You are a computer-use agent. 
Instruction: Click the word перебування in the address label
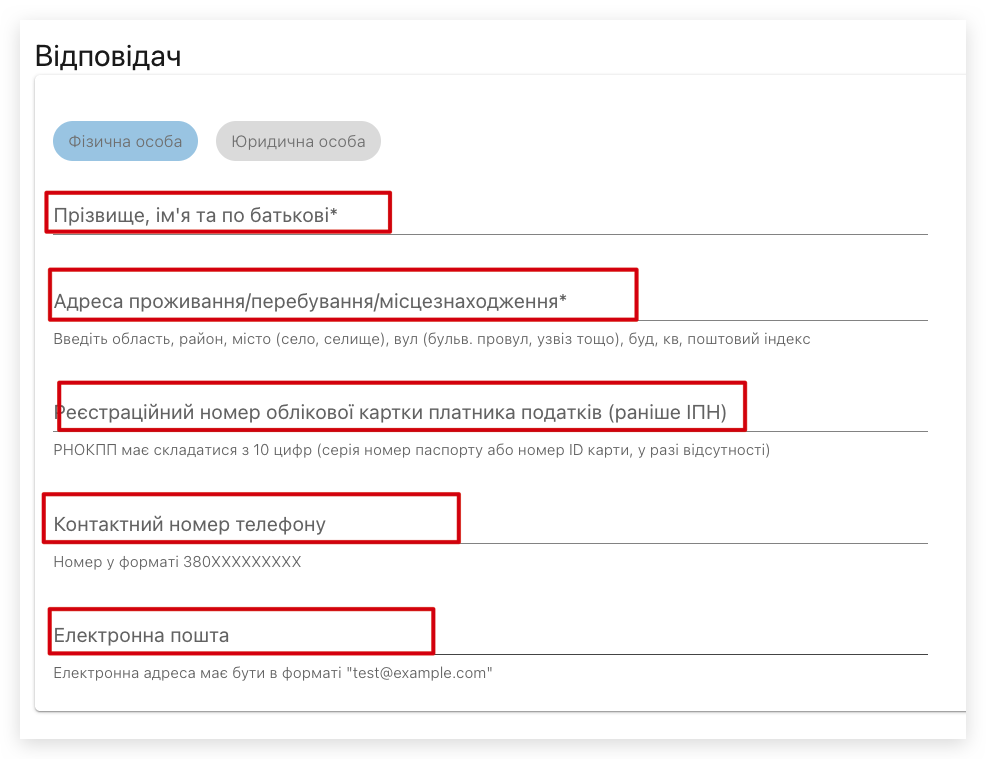coord(315,301)
